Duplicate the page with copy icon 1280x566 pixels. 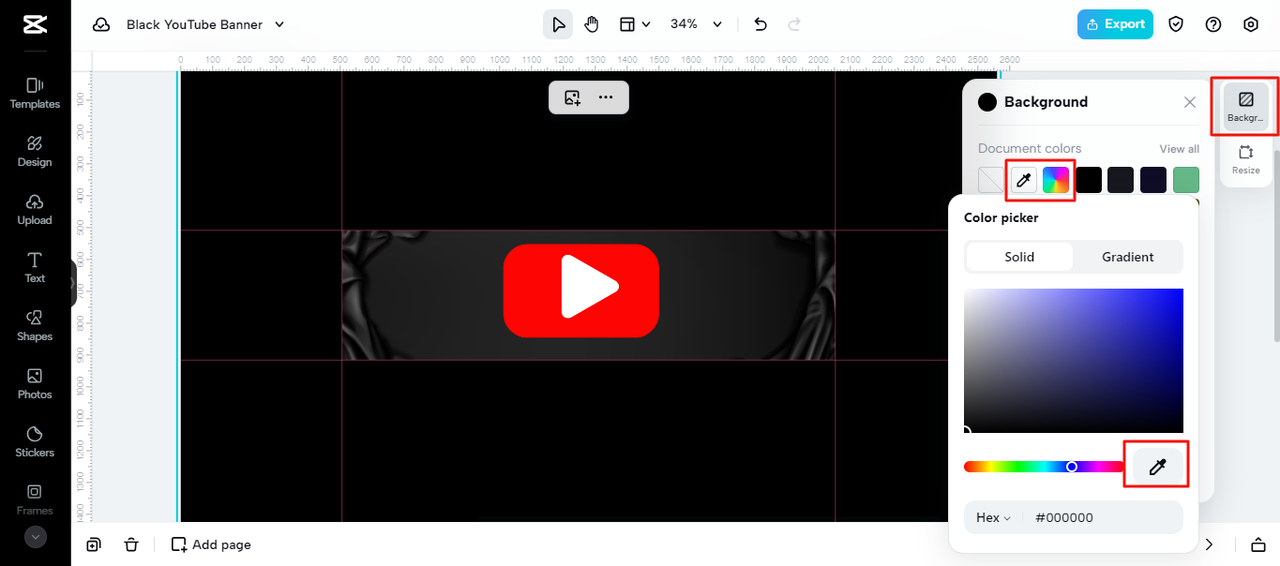[x=93, y=545]
